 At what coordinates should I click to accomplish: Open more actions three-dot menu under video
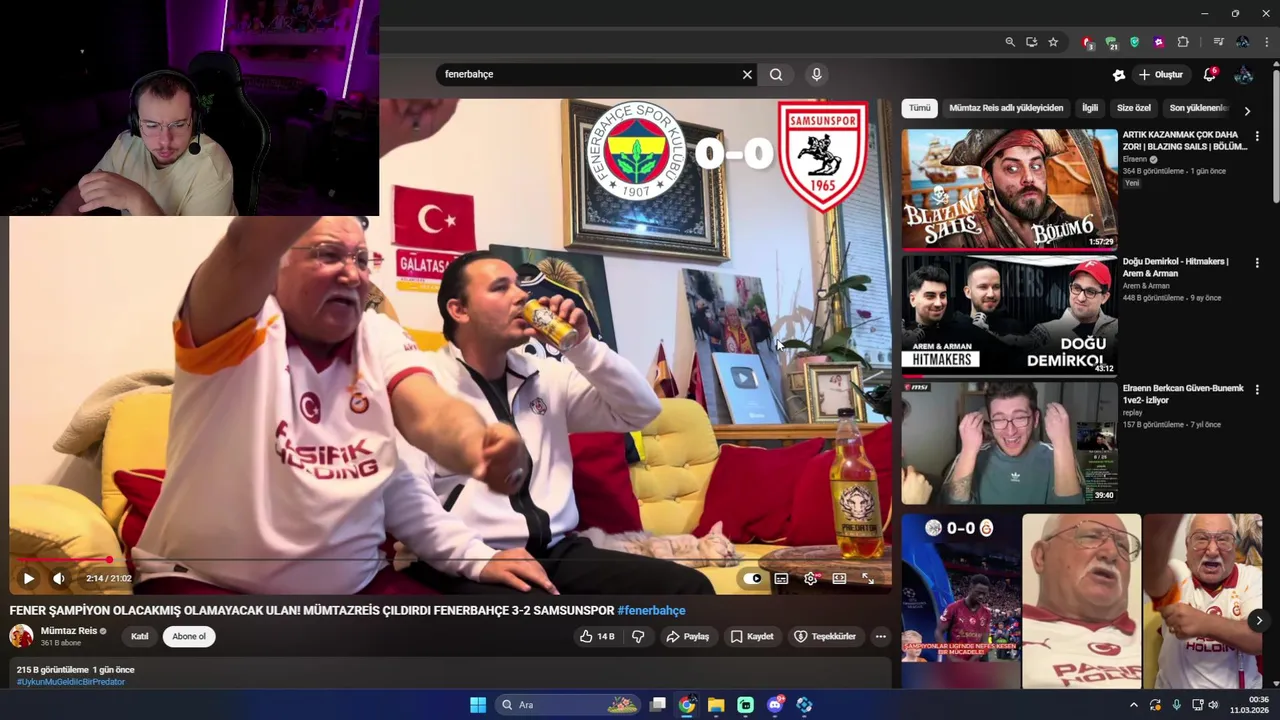click(x=880, y=636)
